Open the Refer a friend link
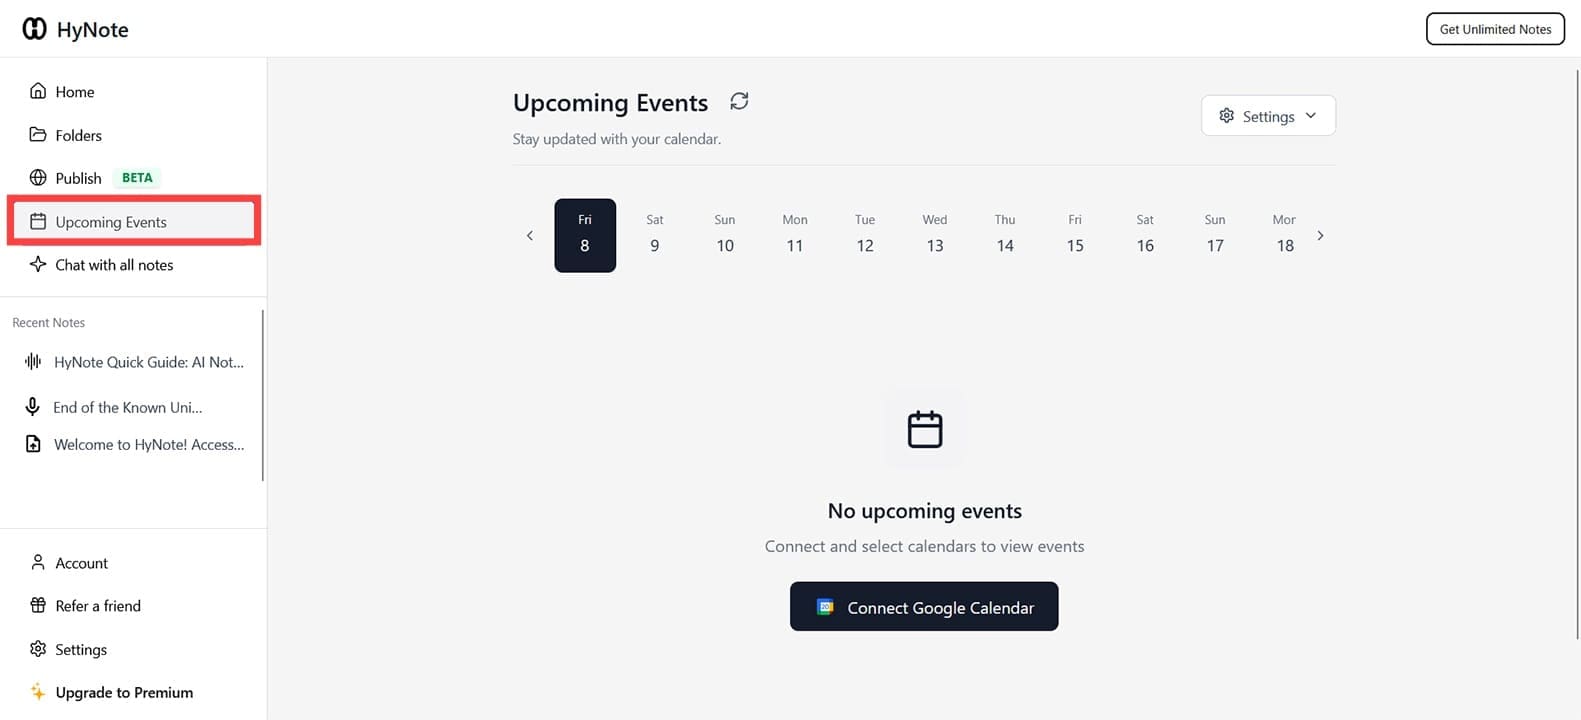1581x720 pixels. (134, 606)
